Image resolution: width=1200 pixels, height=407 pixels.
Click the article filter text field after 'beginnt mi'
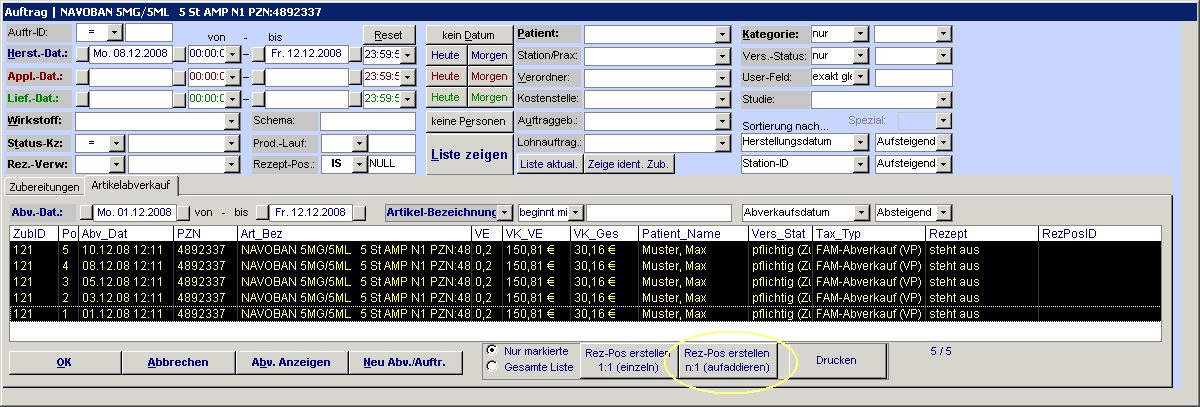(658, 212)
